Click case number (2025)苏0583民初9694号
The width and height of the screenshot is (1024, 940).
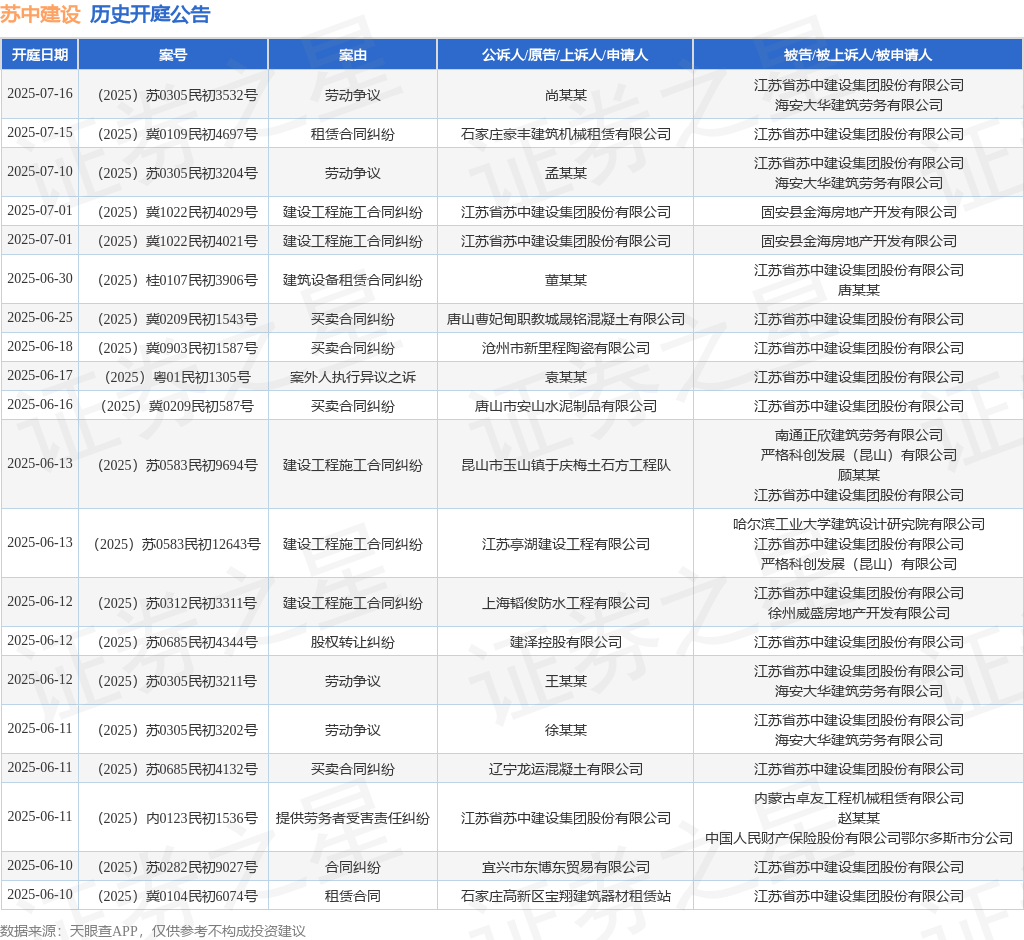tap(177, 466)
